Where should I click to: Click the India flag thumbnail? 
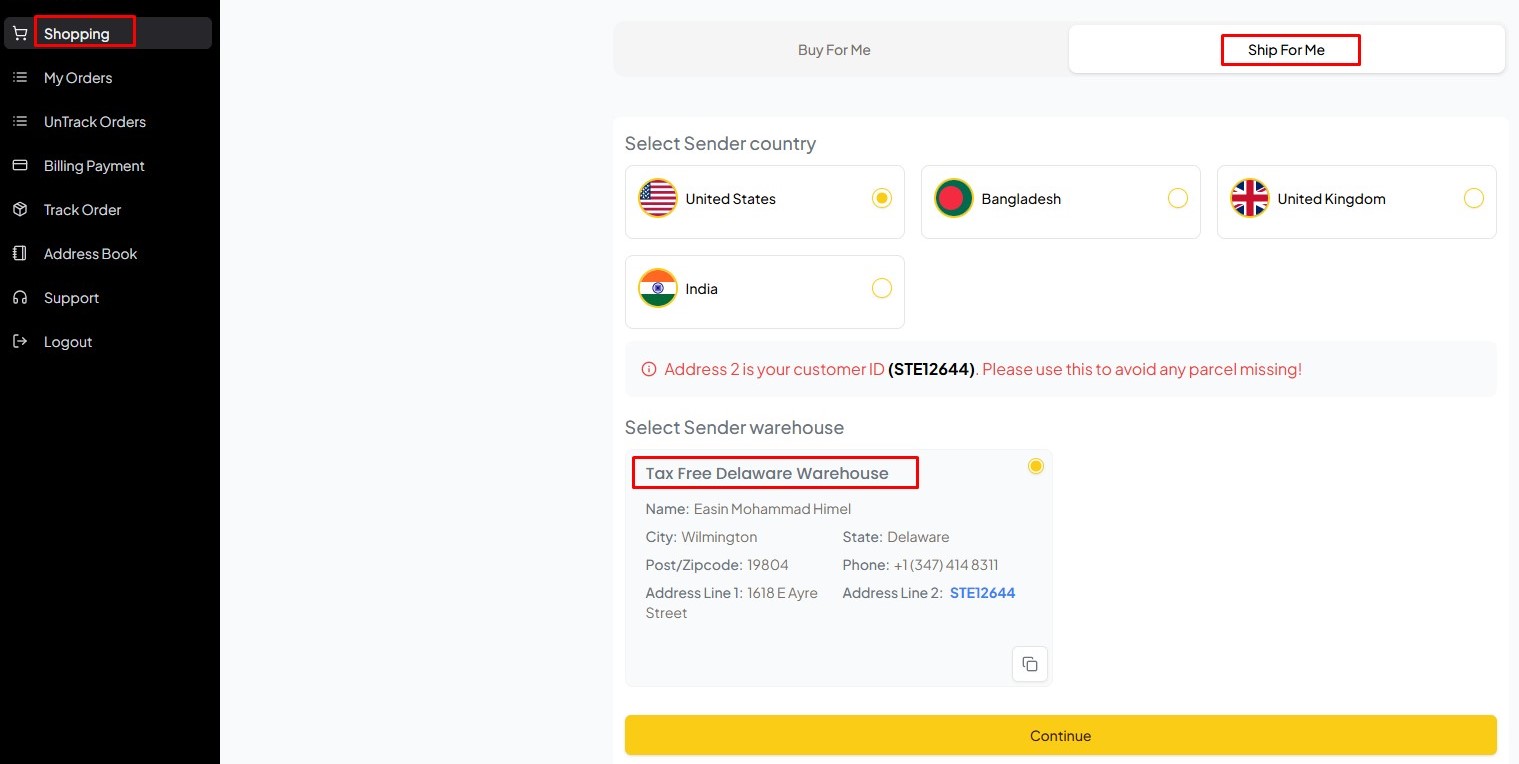pyautogui.click(x=658, y=288)
